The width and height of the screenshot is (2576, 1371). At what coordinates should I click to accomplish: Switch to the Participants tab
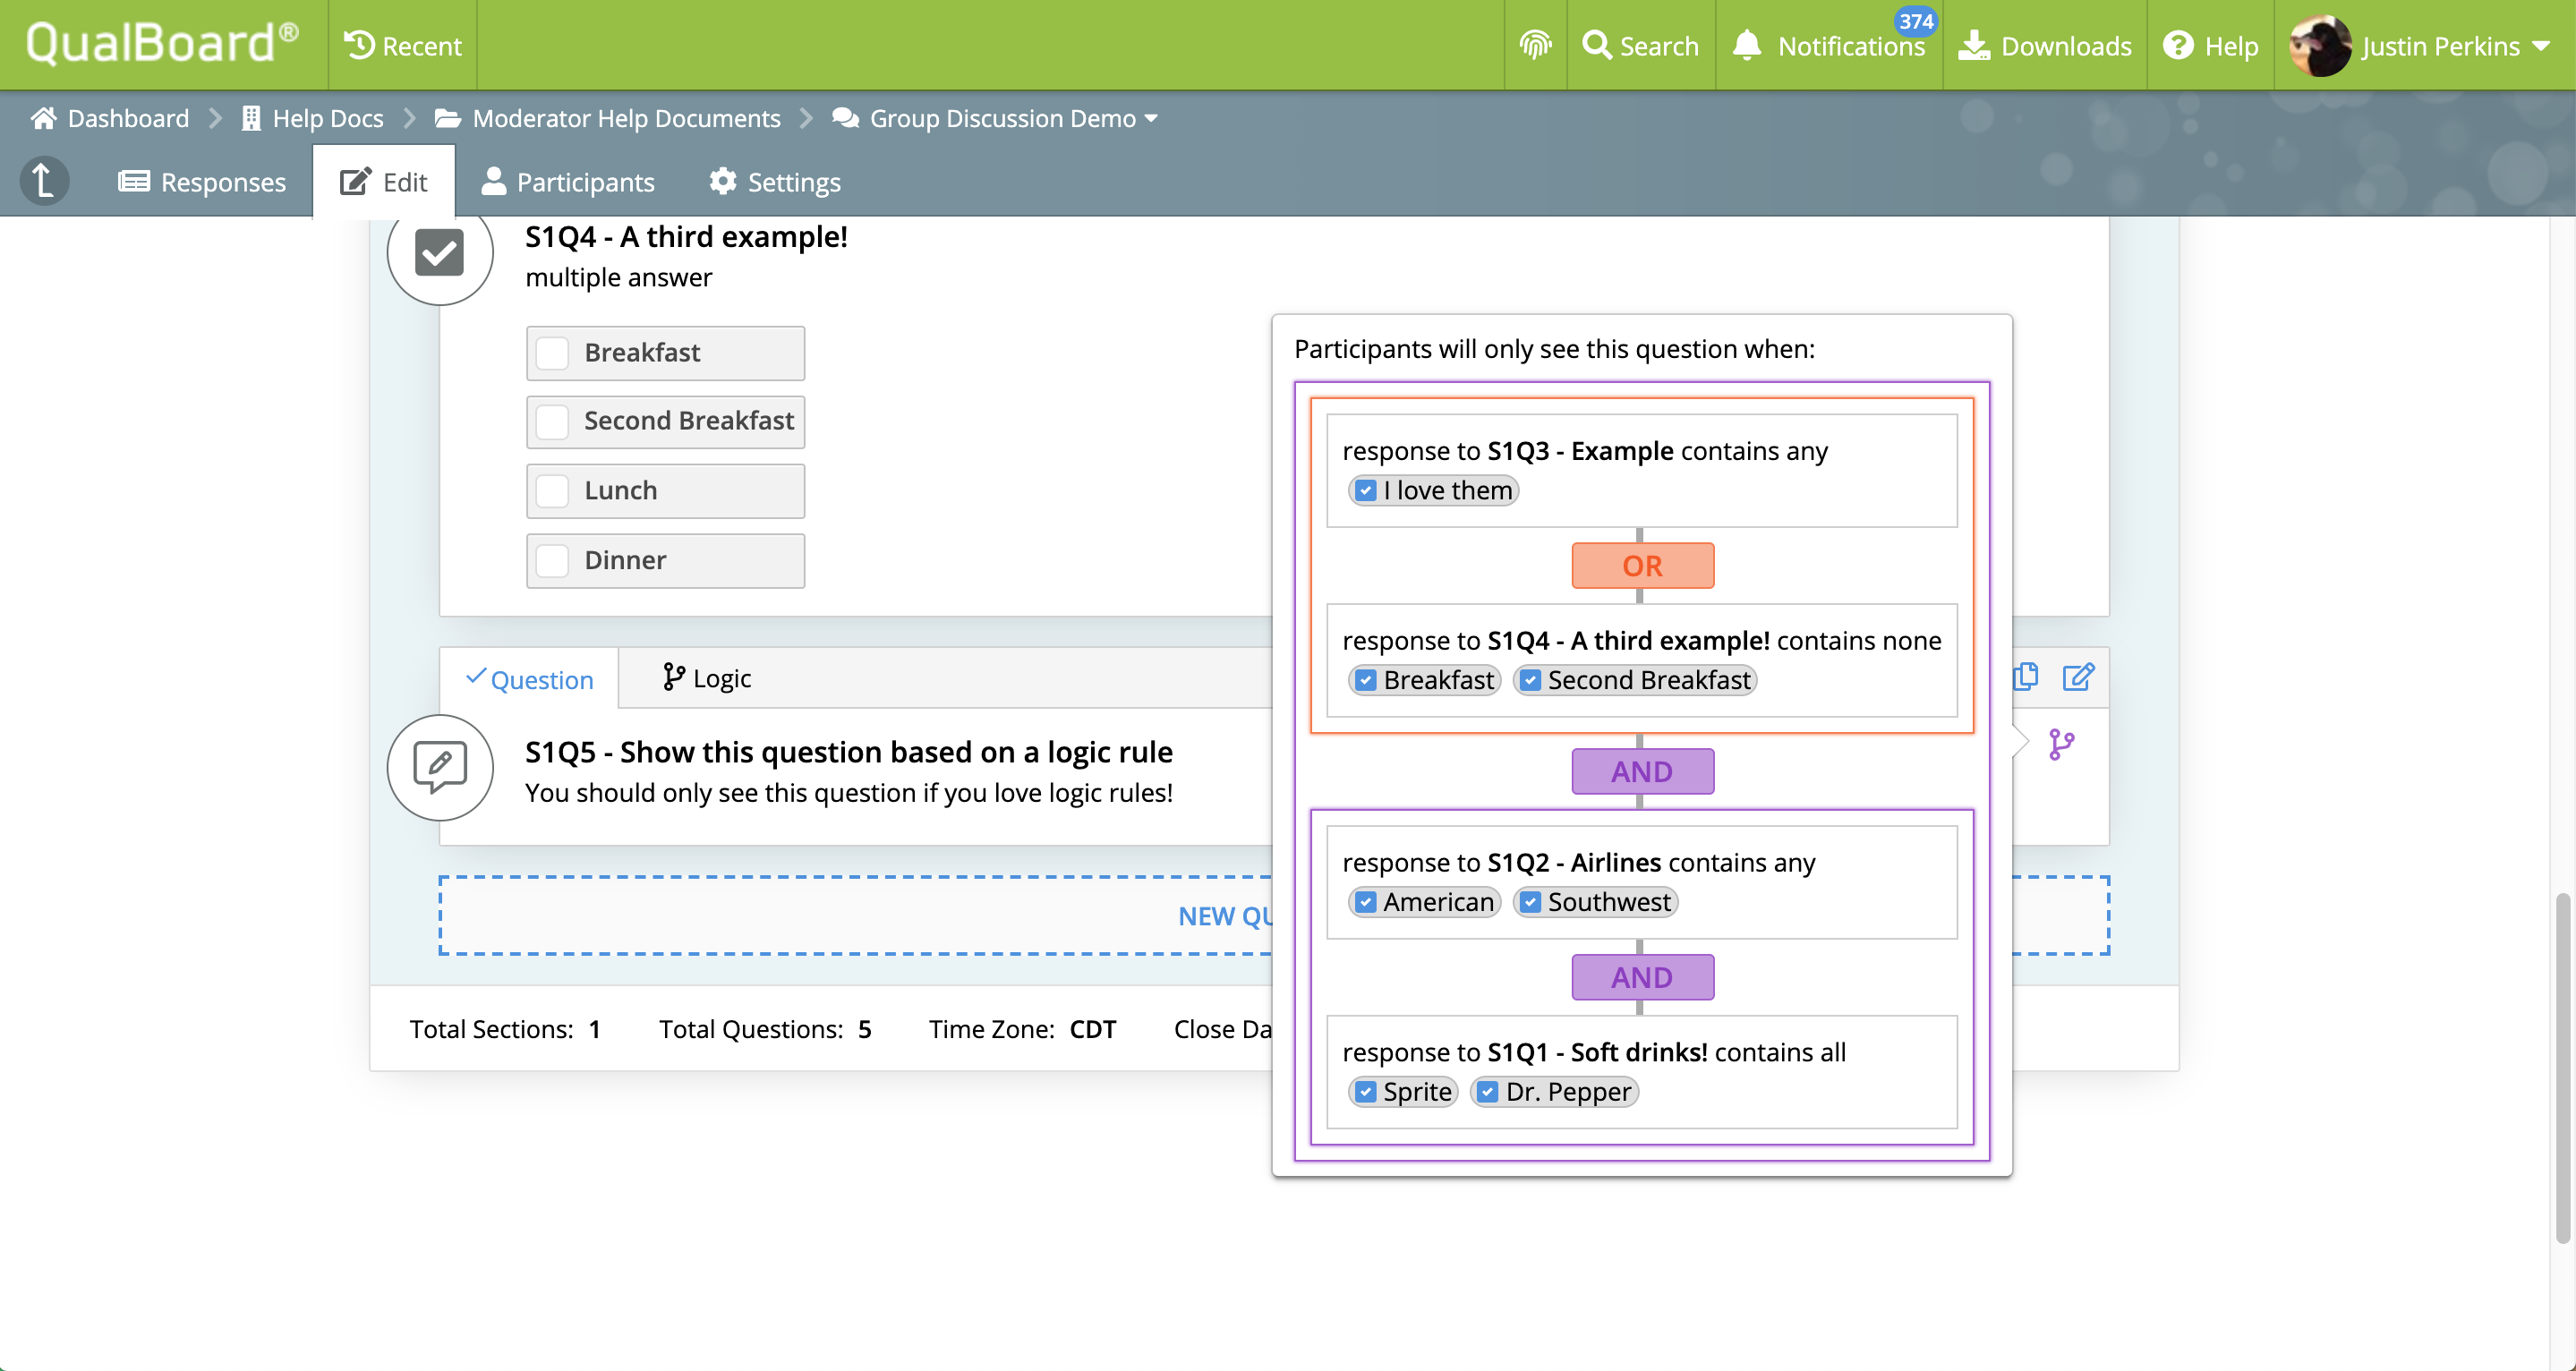(x=568, y=182)
